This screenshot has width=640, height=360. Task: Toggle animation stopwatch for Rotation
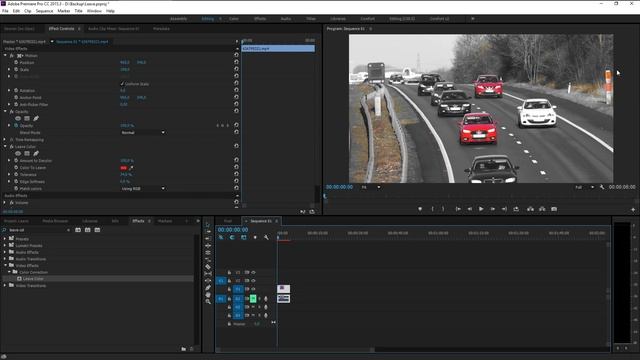click(16, 90)
